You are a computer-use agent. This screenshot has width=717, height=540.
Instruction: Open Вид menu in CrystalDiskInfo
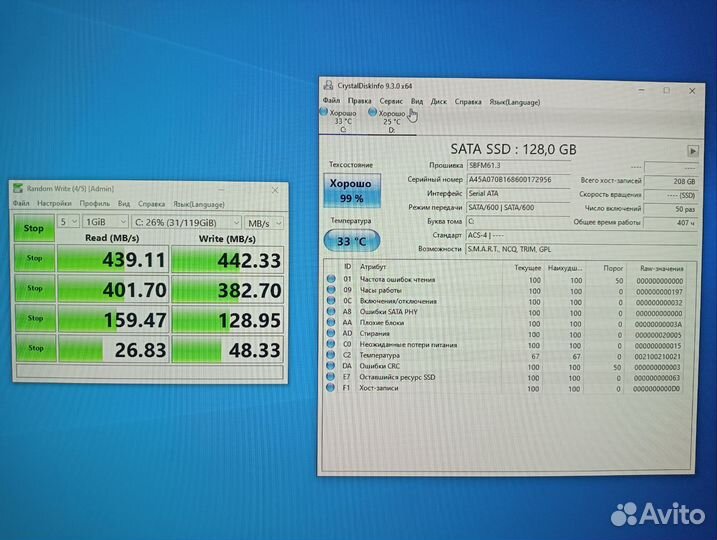pyautogui.click(x=417, y=101)
